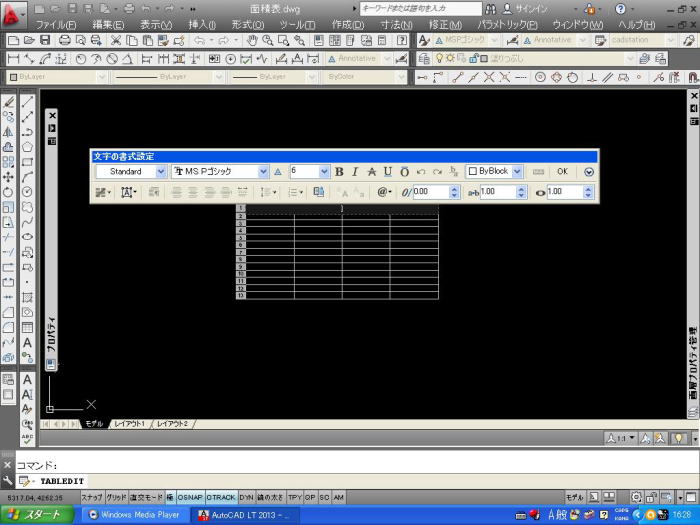Viewport: 700px width, 525px height.
Task: Increase the tracking value stepper
Action: coord(521,189)
